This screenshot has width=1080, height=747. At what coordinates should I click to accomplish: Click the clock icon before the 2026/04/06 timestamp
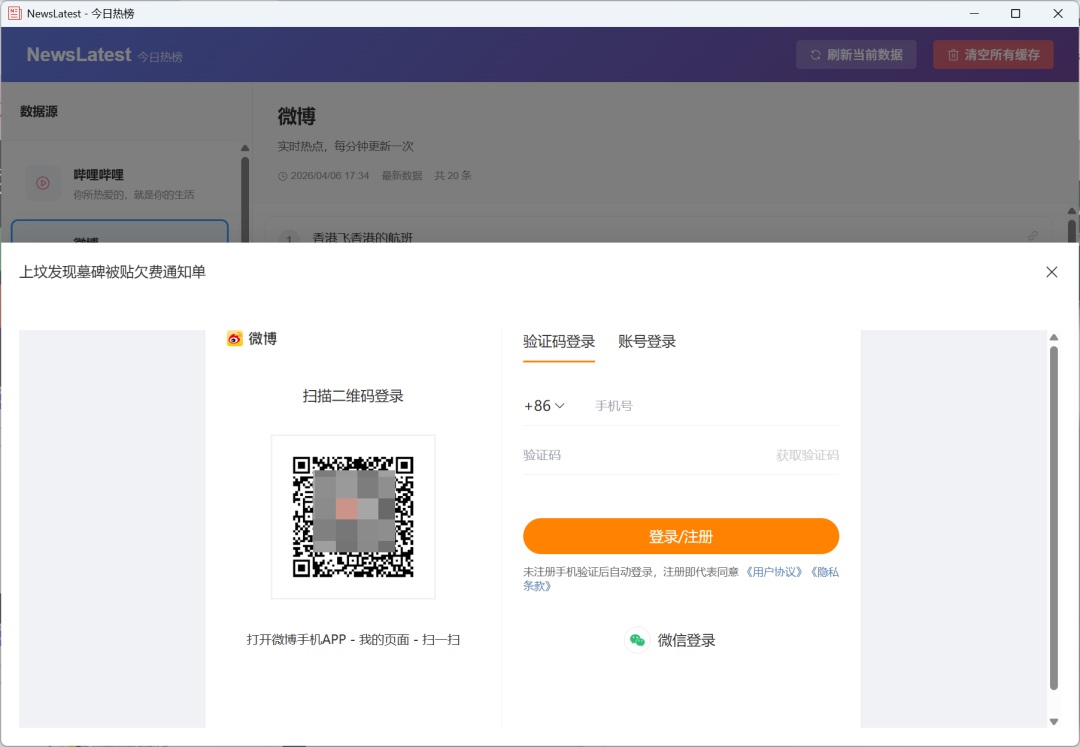click(281, 175)
